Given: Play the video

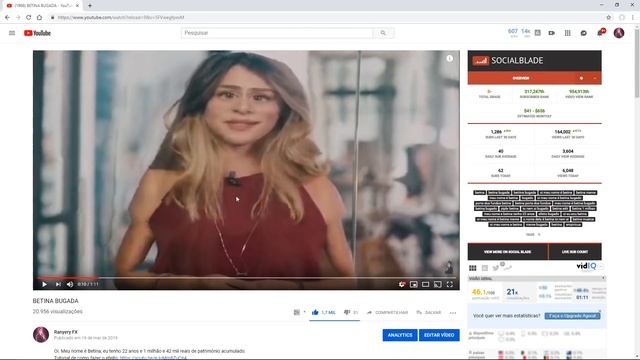Looking at the screenshot, I should (44, 284).
